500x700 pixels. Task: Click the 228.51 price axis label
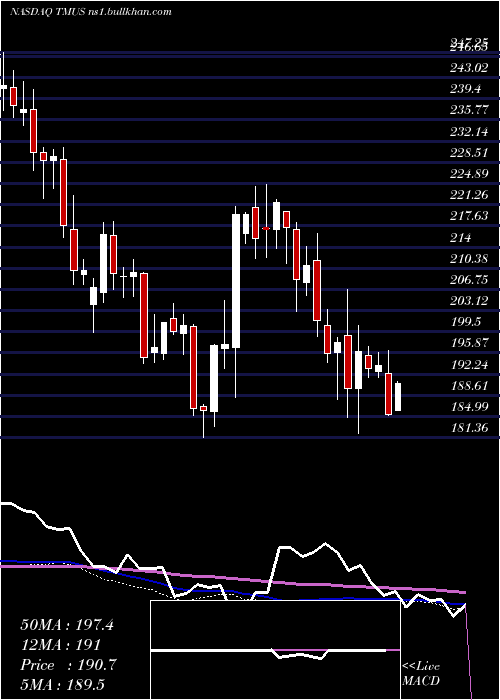tap(469, 153)
